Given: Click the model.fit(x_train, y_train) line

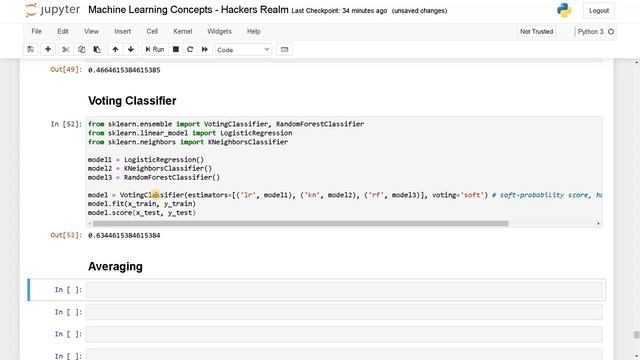Looking at the screenshot, I should [x=142, y=204].
